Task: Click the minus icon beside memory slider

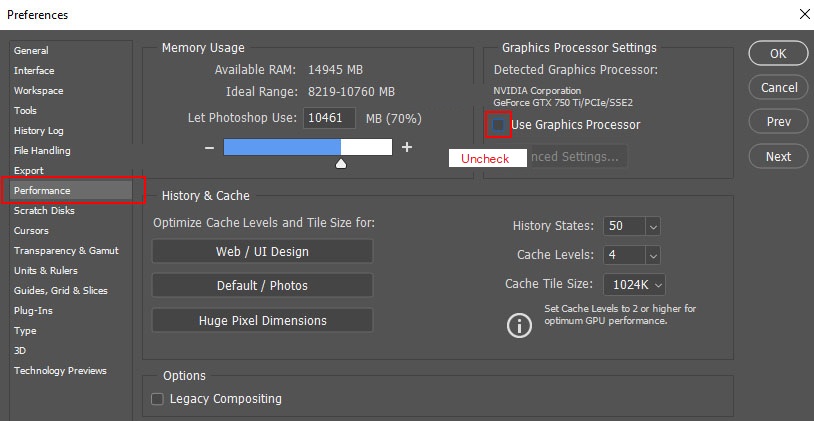Action: point(209,147)
